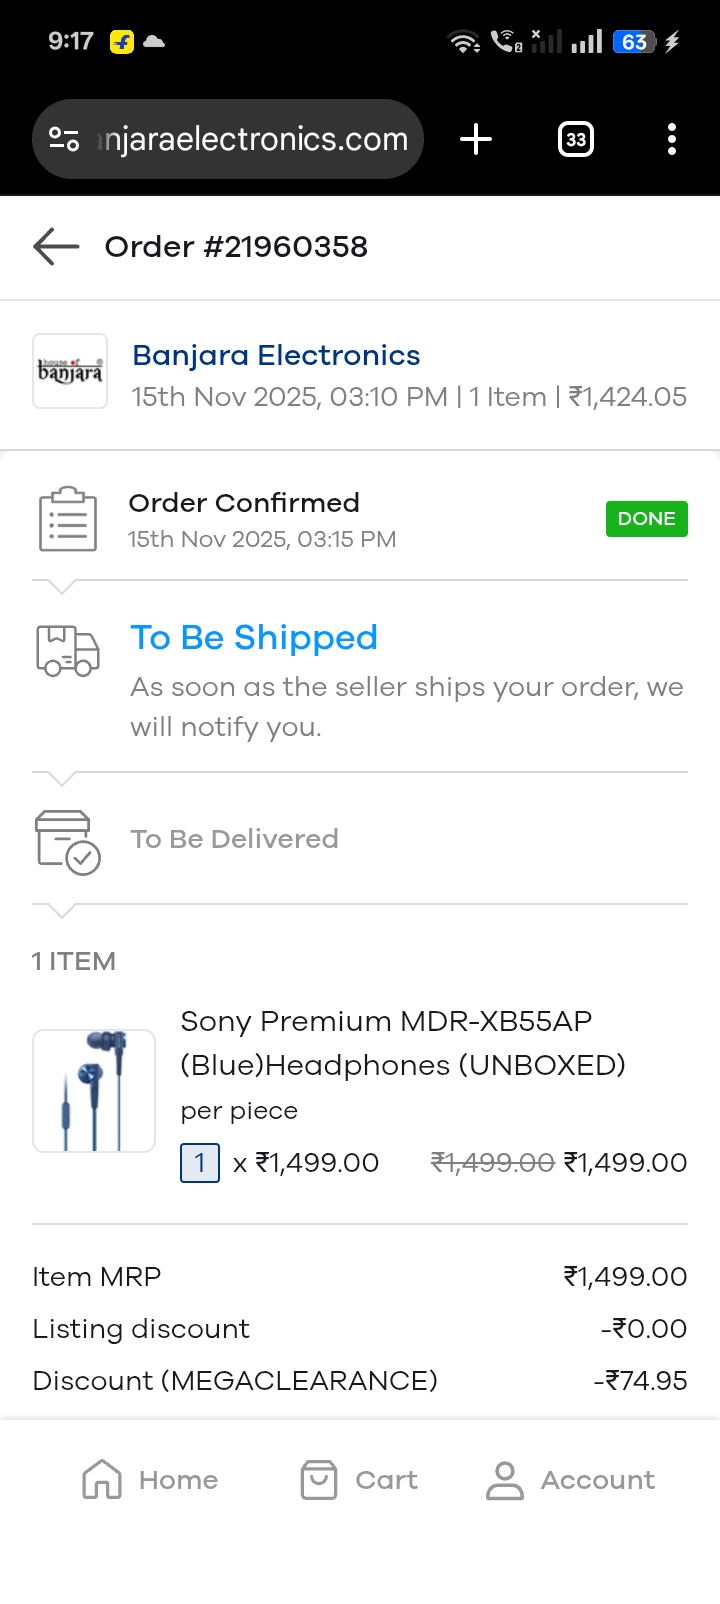720x1604 pixels.
Task: Tap the browser URL address field
Action: [x=252, y=139]
